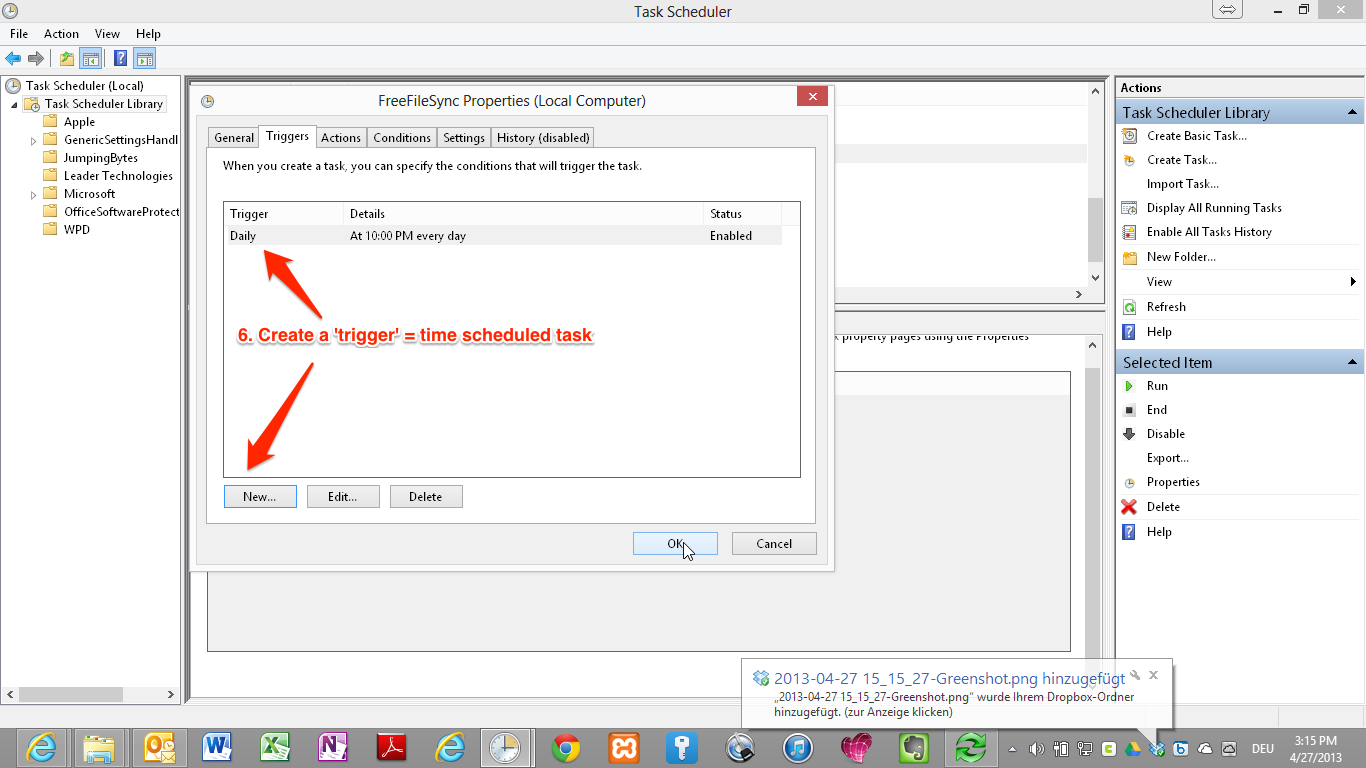This screenshot has height=768, width=1366.
Task: Expand the GenericSettingsHandl folder node
Action: pyautogui.click(x=34, y=141)
